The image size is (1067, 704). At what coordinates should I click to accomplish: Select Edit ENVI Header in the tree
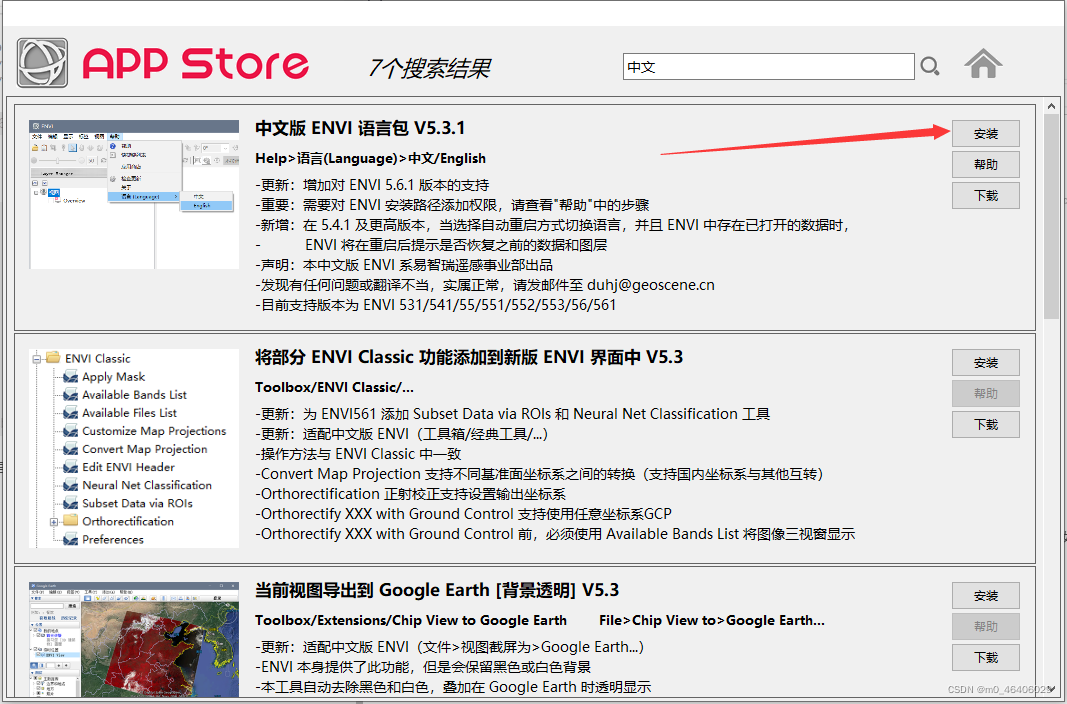pos(128,467)
